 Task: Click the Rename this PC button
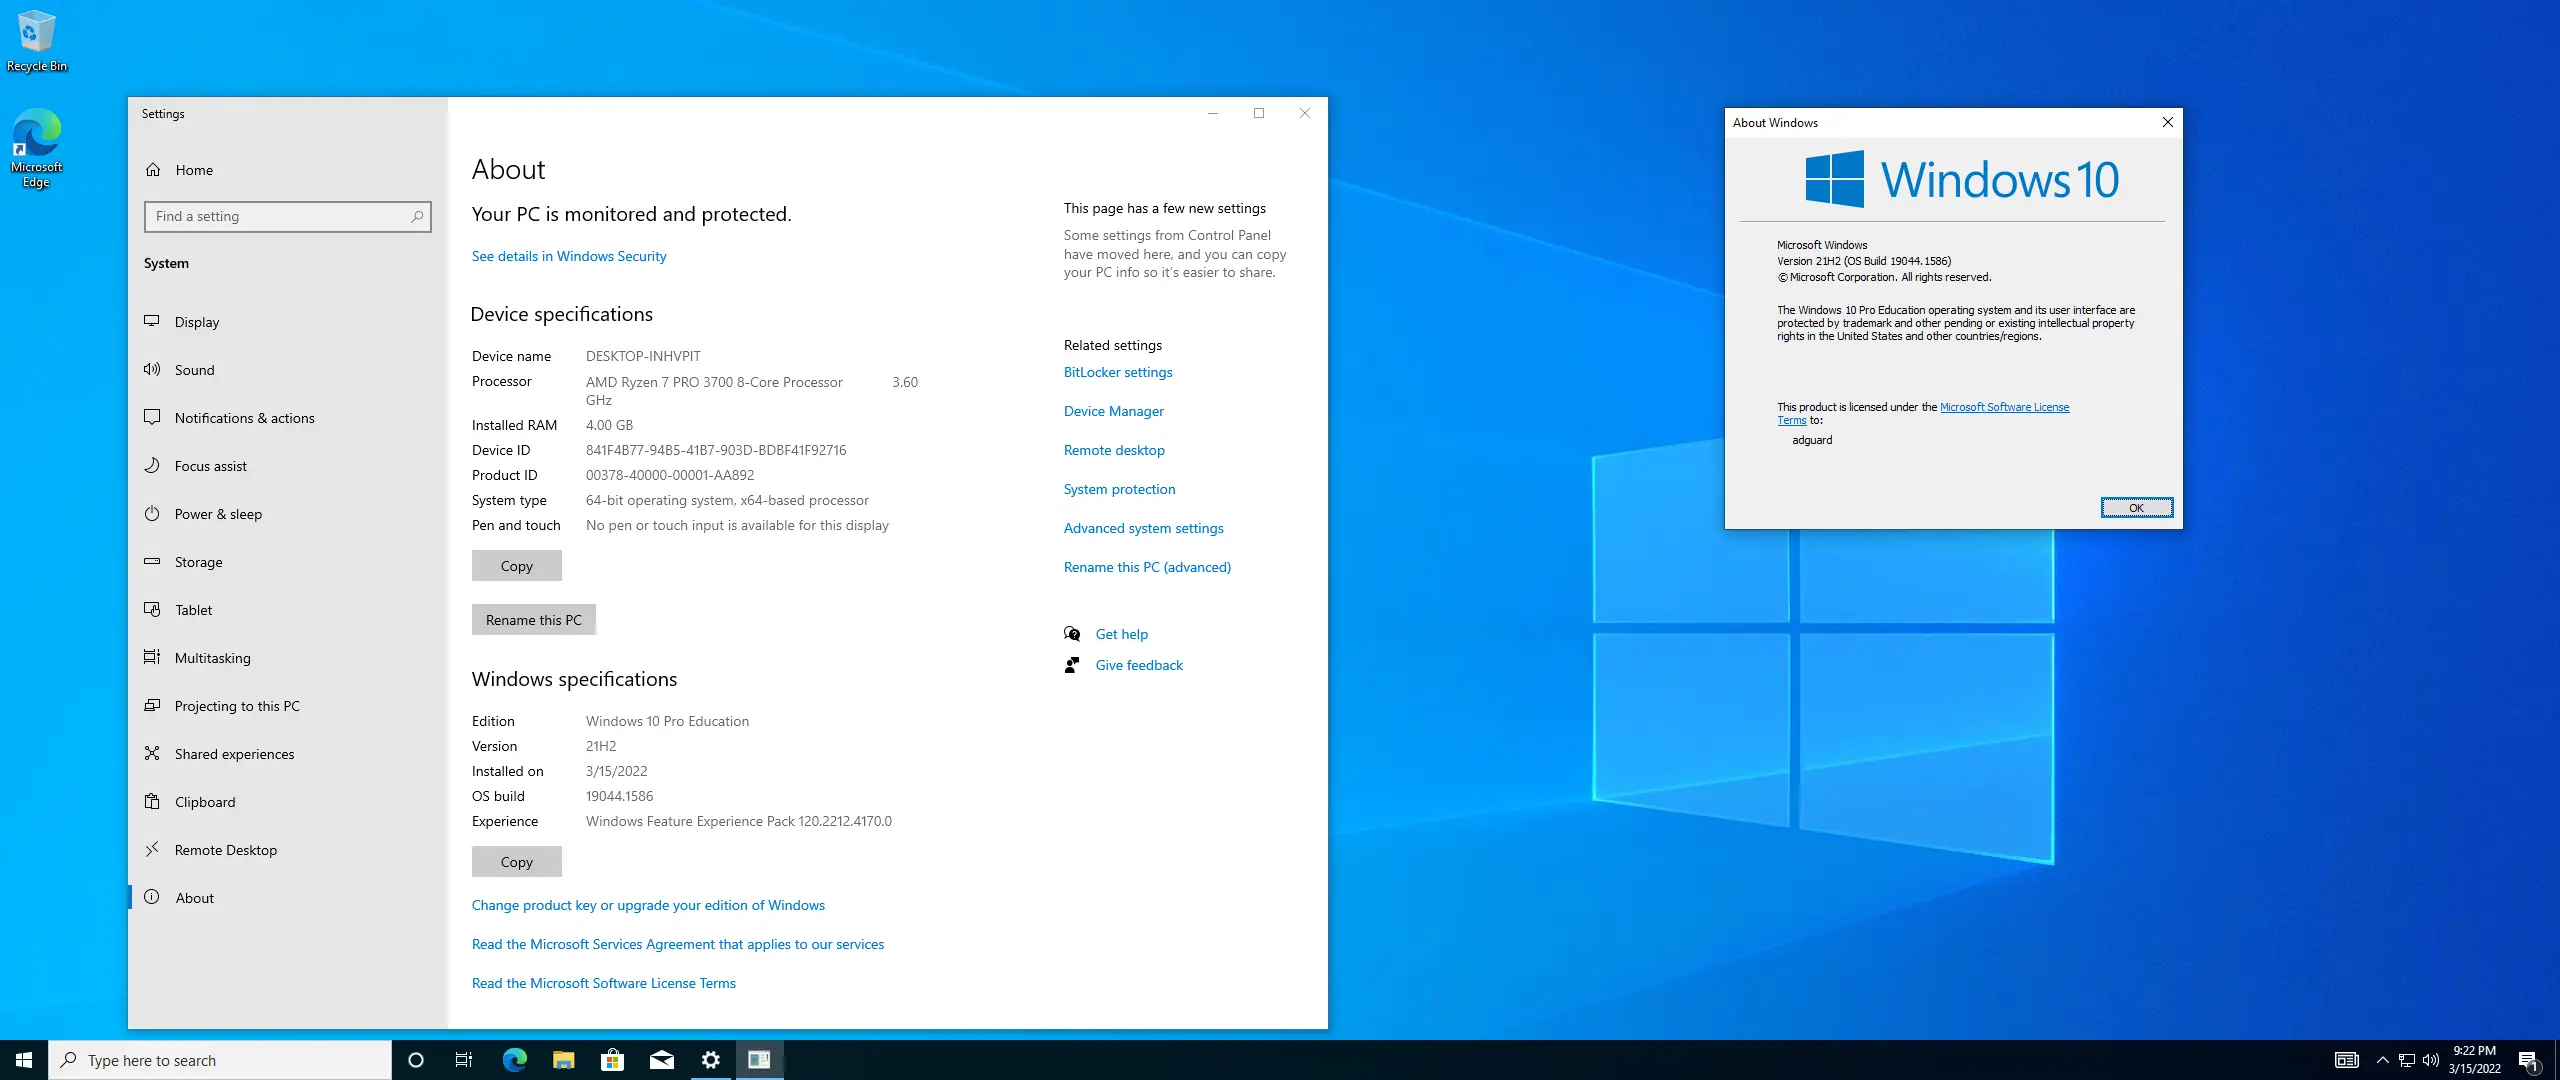(533, 620)
